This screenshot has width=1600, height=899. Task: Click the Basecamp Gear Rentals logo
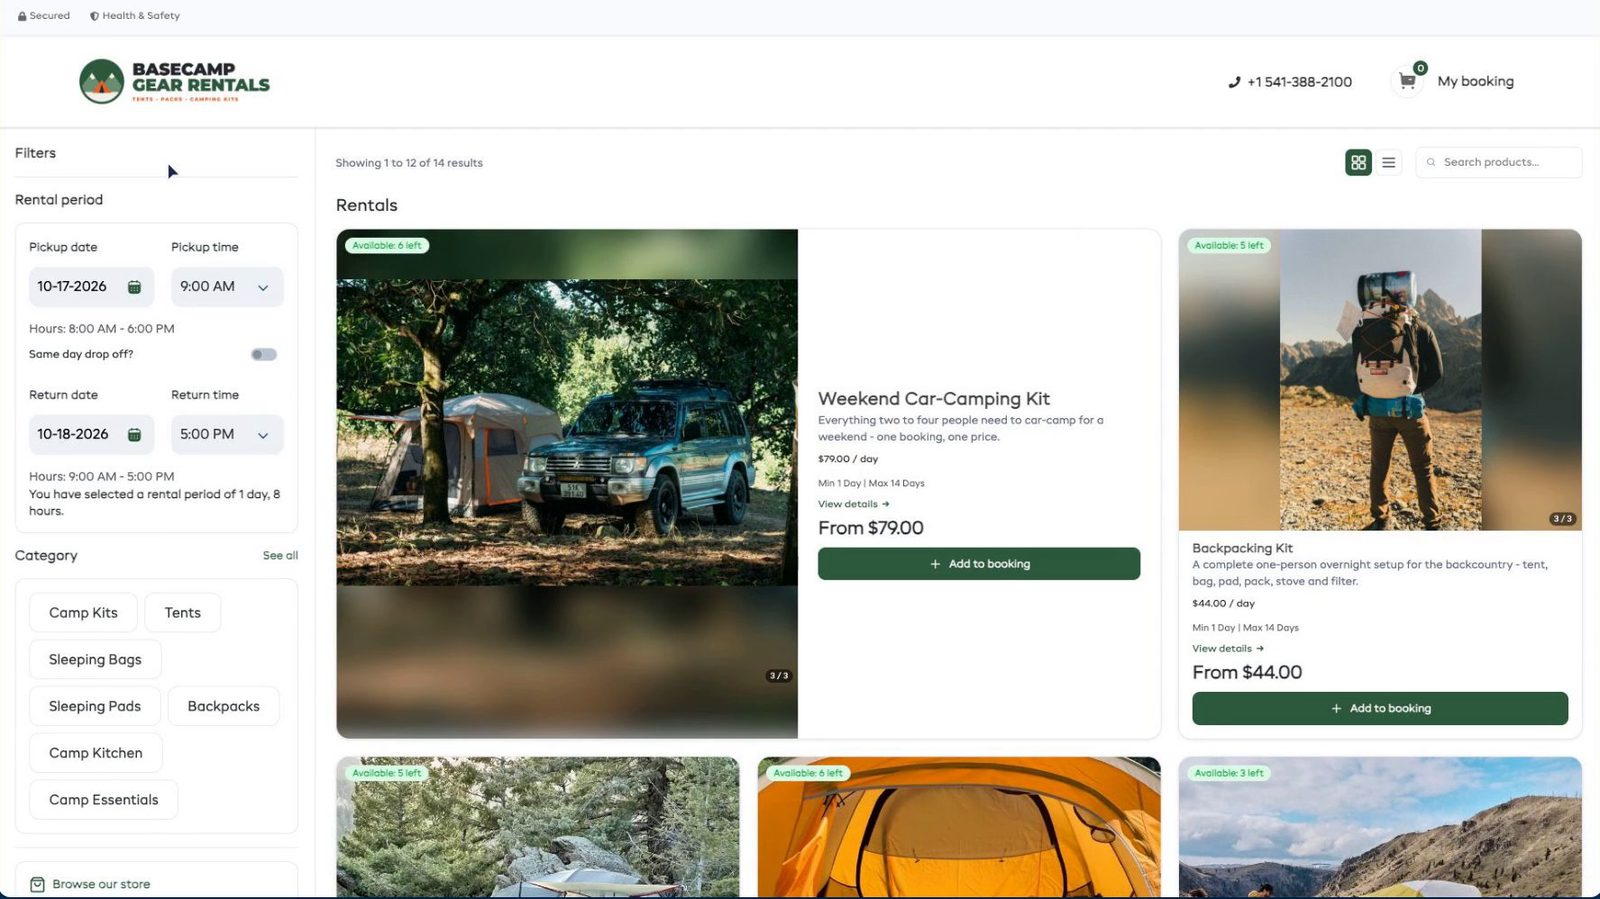175,82
